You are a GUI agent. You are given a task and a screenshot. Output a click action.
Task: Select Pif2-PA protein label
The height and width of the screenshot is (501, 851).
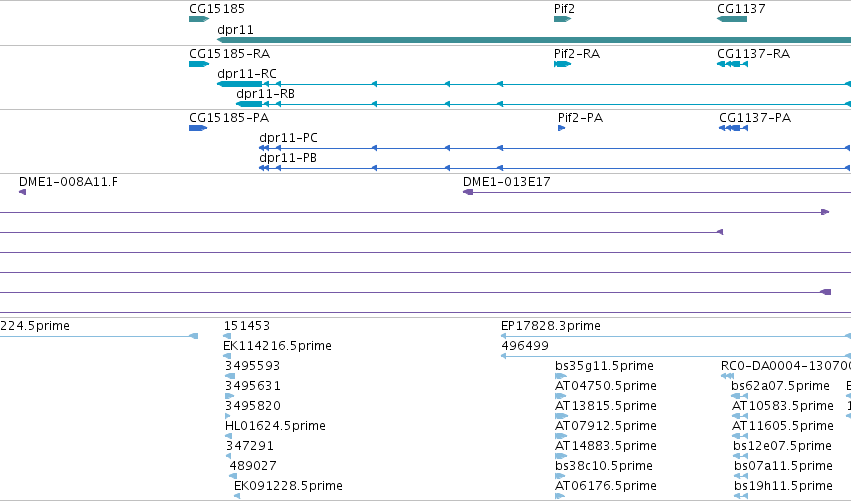[x=580, y=118]
